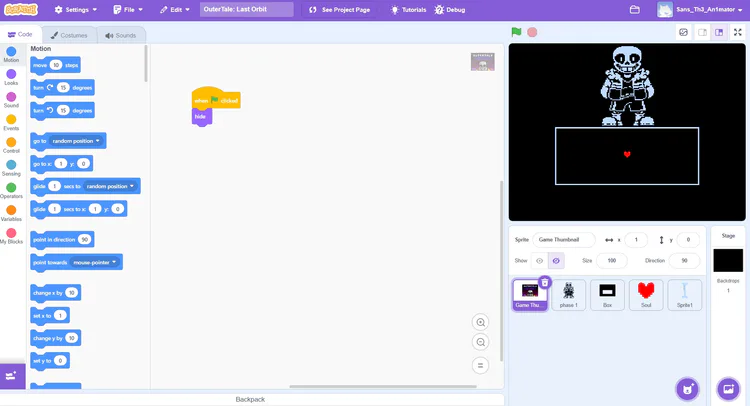750x406 pixels.
Task: Click the Add Extension button
Action: point(12,376)
